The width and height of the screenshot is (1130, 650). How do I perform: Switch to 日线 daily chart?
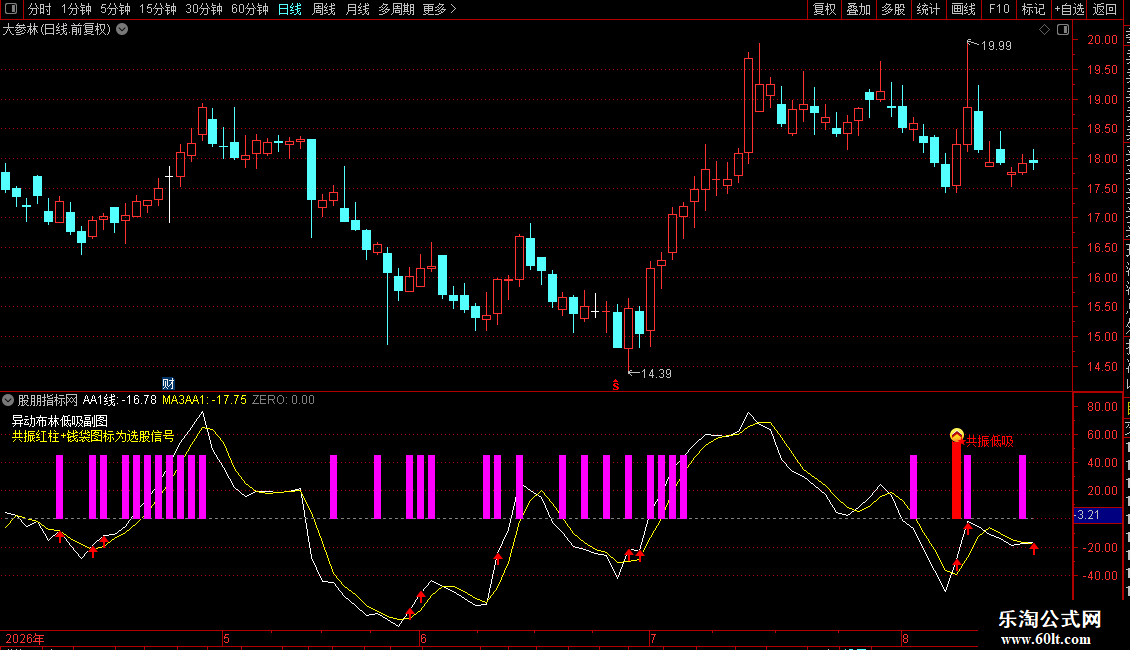point(290,9)
